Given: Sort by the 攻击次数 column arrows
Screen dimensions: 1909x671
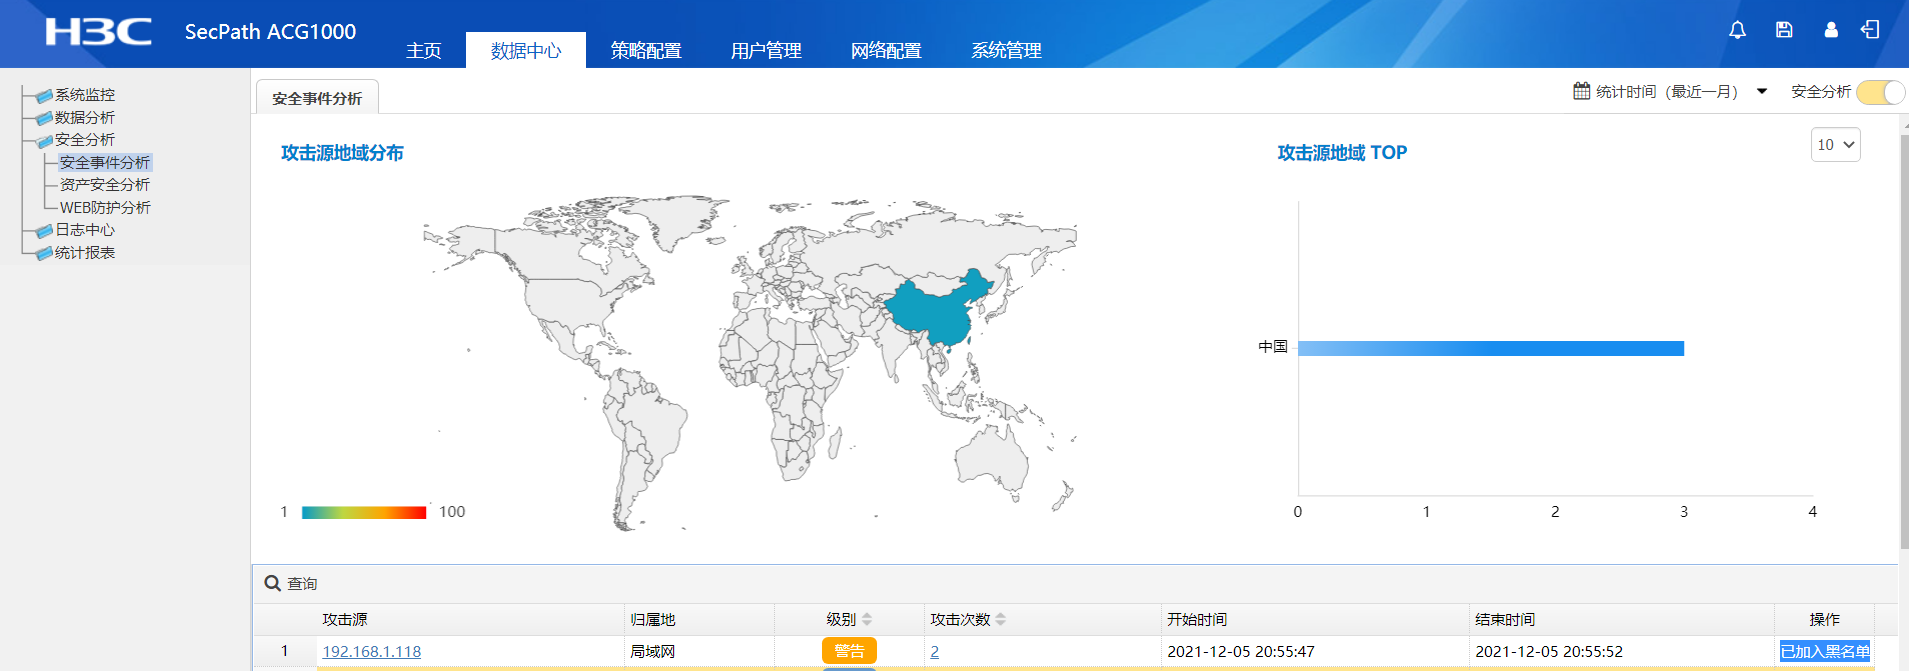Looking at the screenshot, I should tap(1001, 620).
